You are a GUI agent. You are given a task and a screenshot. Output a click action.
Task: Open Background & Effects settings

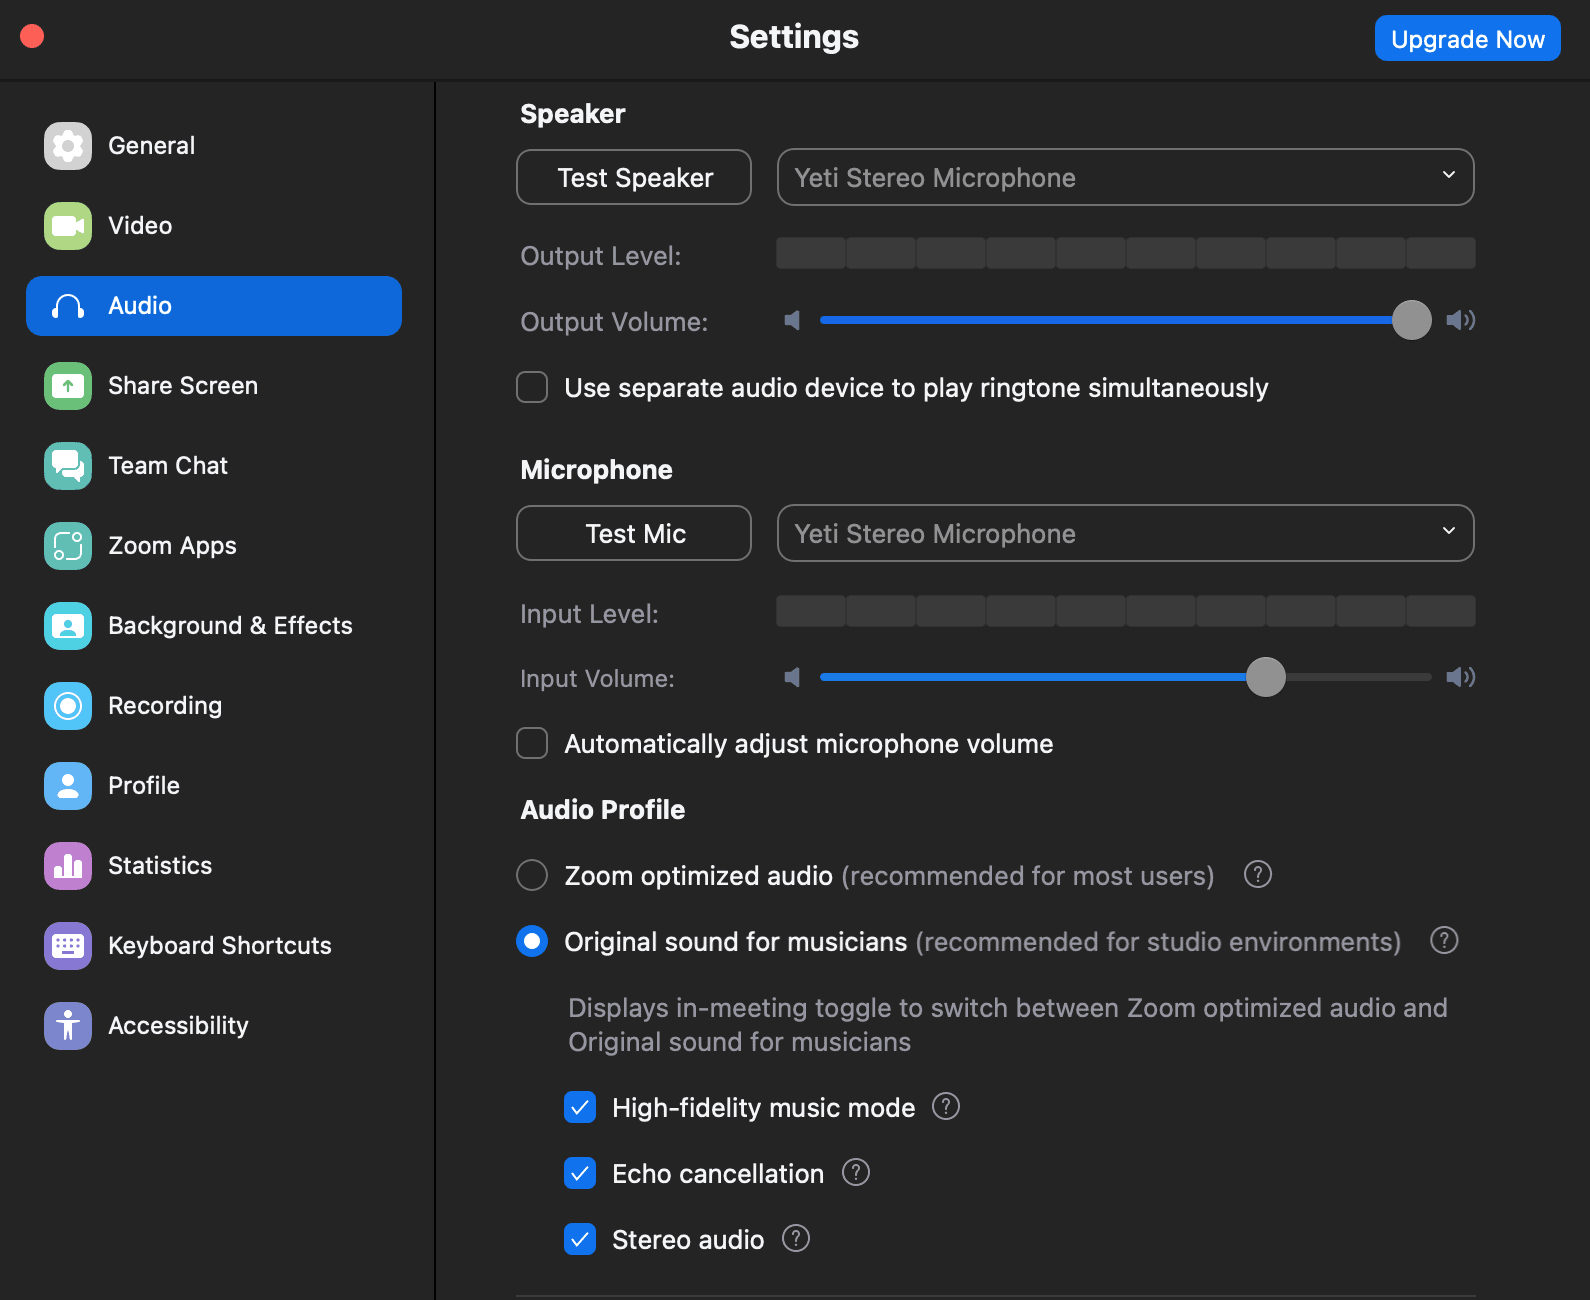point(214,626)
